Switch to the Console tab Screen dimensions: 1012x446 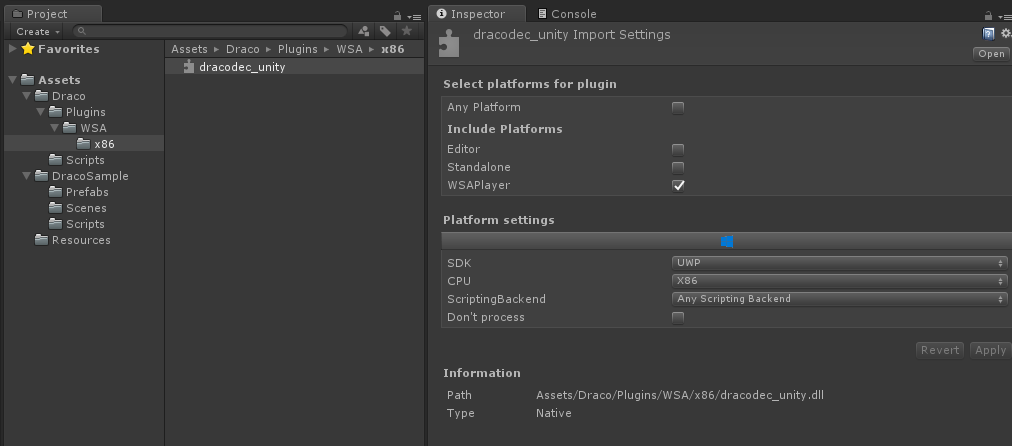[567, 14]
